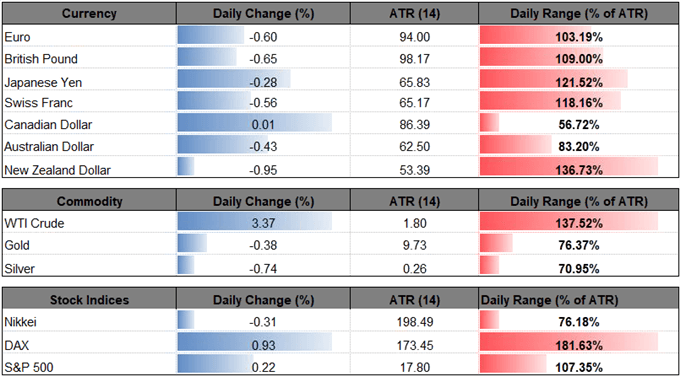Click the Gold row label
Viewport: 680px width, 376px height.
pyautogui.click(x=17, y=246)
